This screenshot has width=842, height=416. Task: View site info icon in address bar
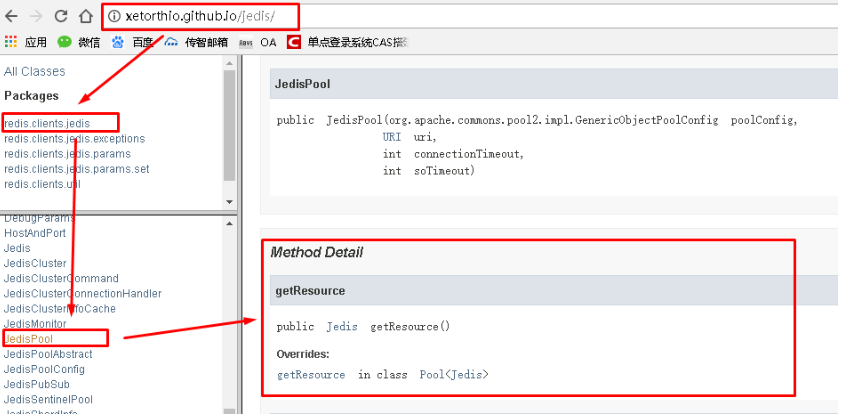click(113, 16)
